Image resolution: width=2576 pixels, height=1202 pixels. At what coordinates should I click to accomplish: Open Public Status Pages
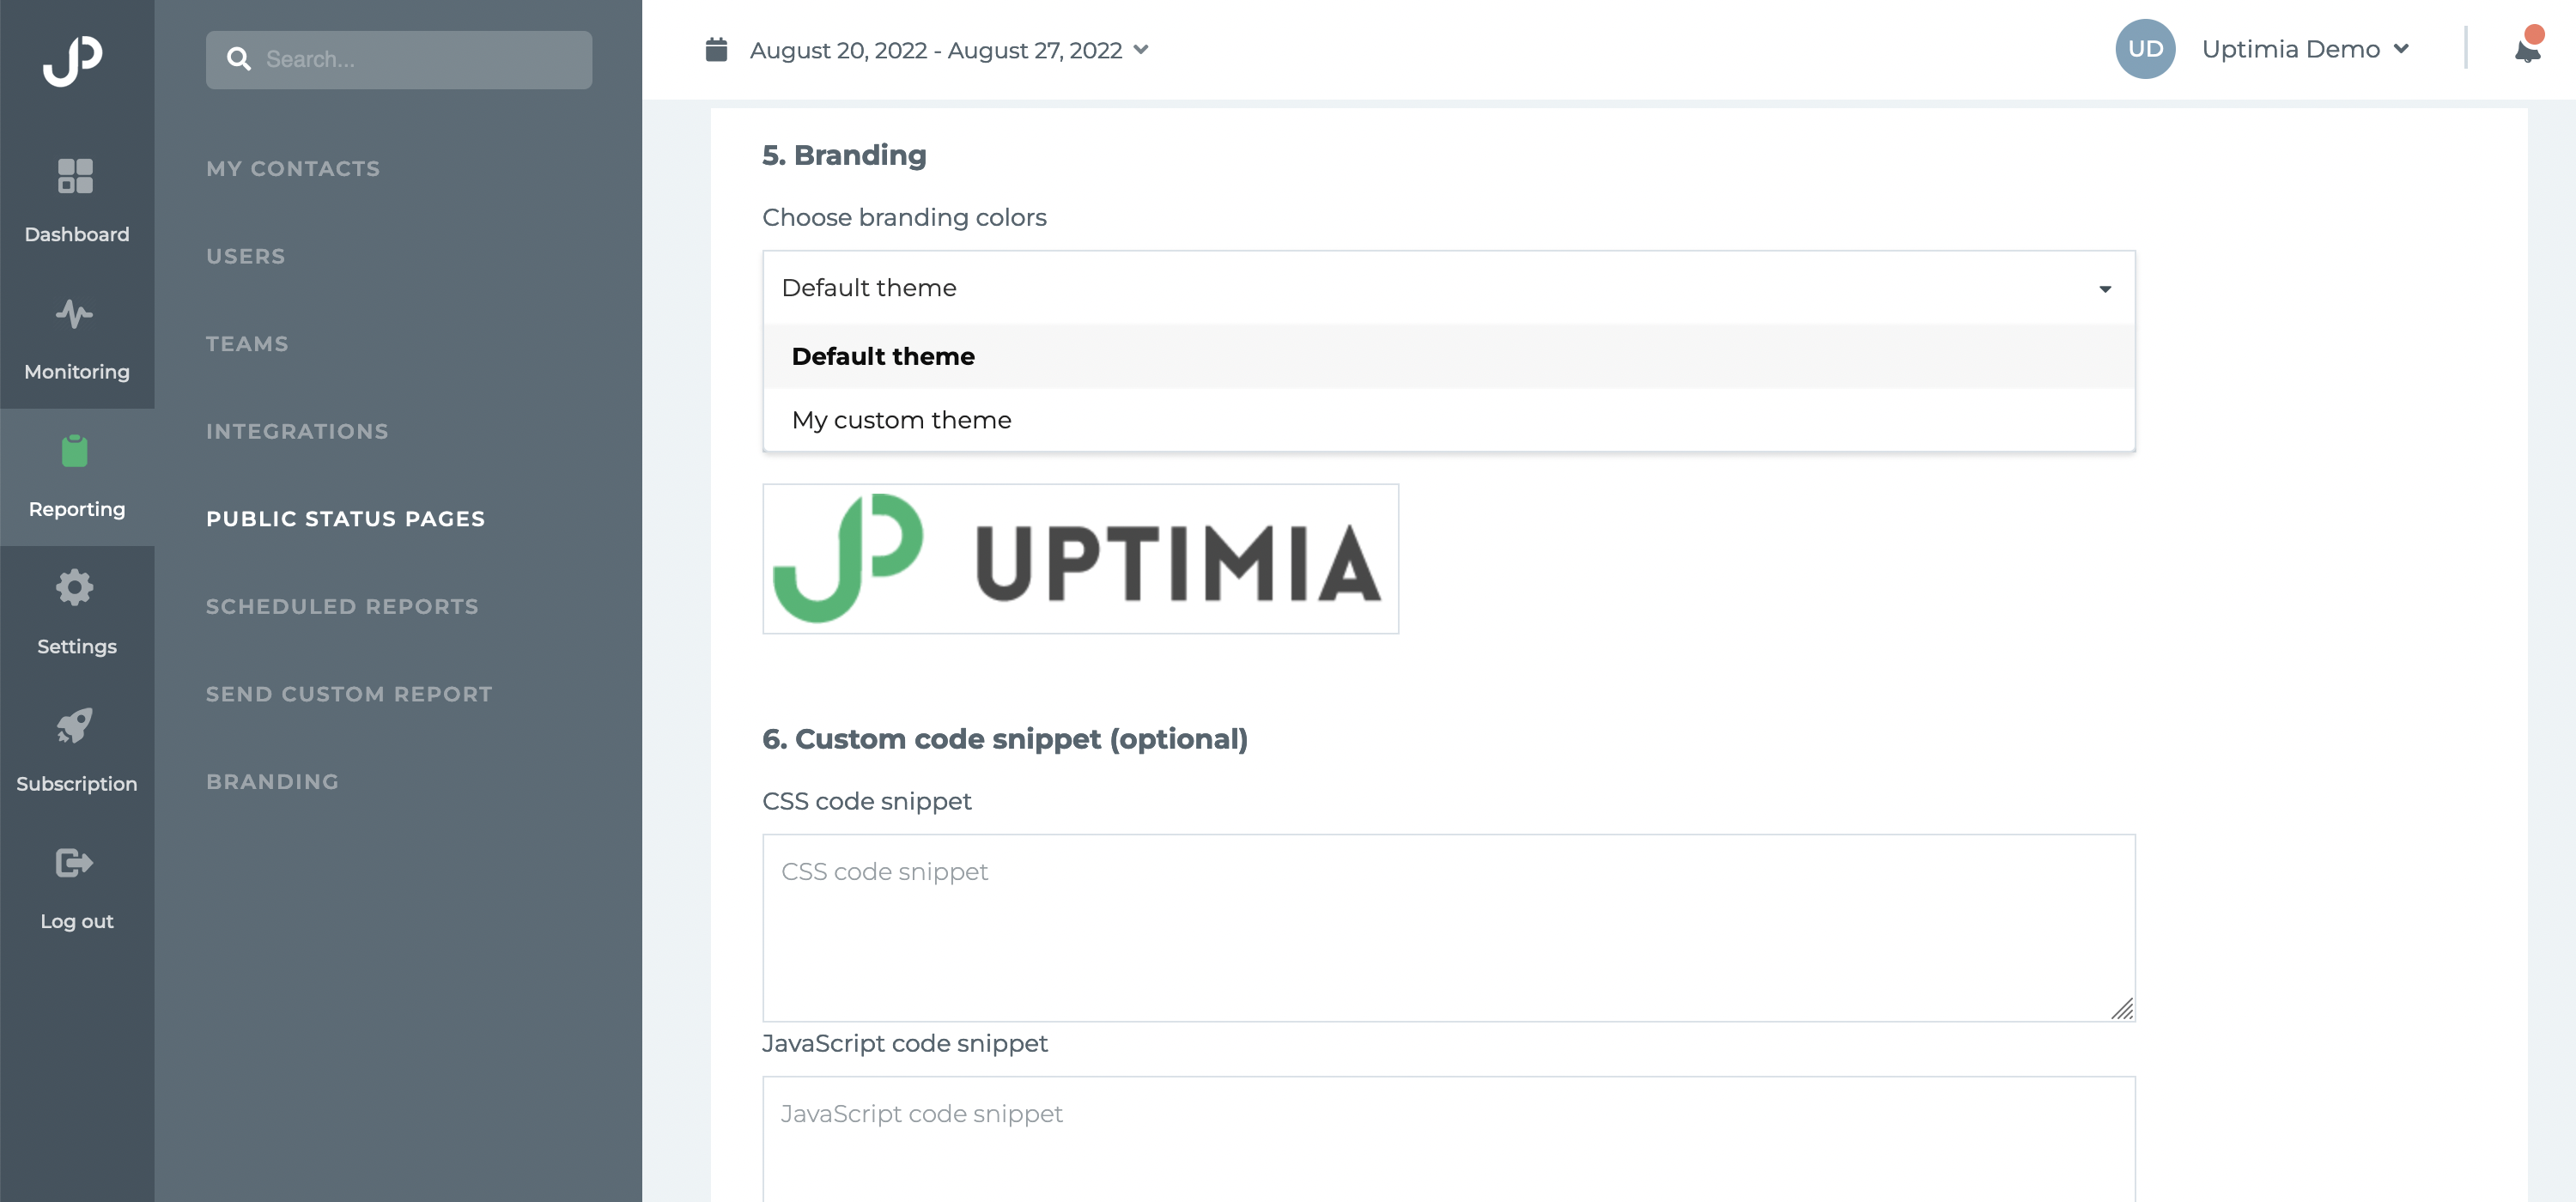345,519
